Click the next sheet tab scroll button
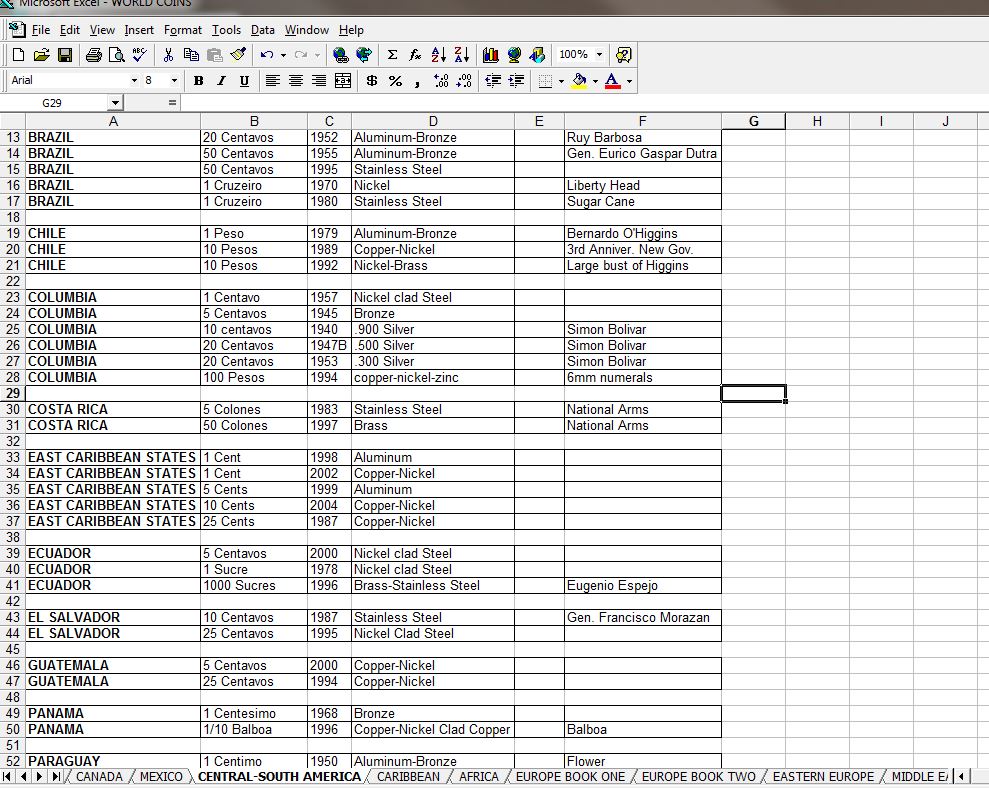This screenshot has height=788, width=989. (x=39, y=777)
